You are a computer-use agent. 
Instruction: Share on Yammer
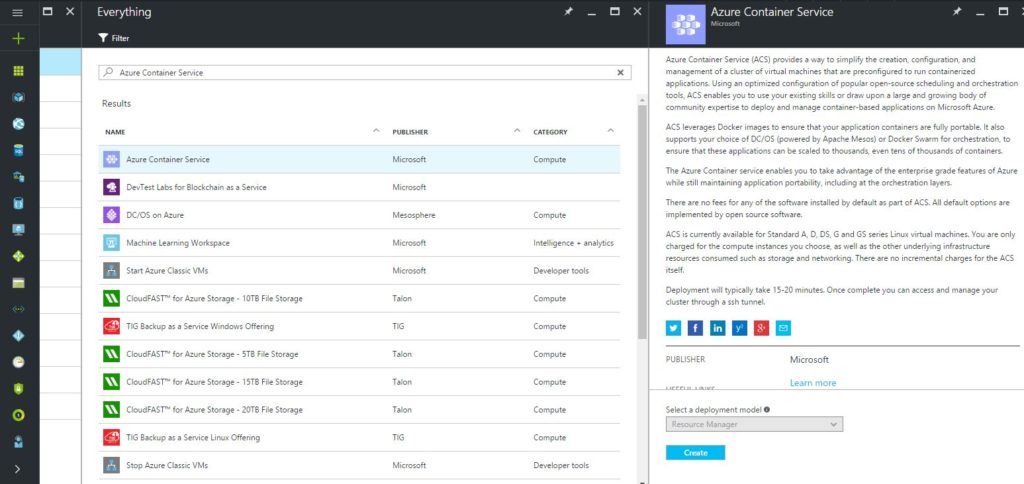(x=739, y=328)
